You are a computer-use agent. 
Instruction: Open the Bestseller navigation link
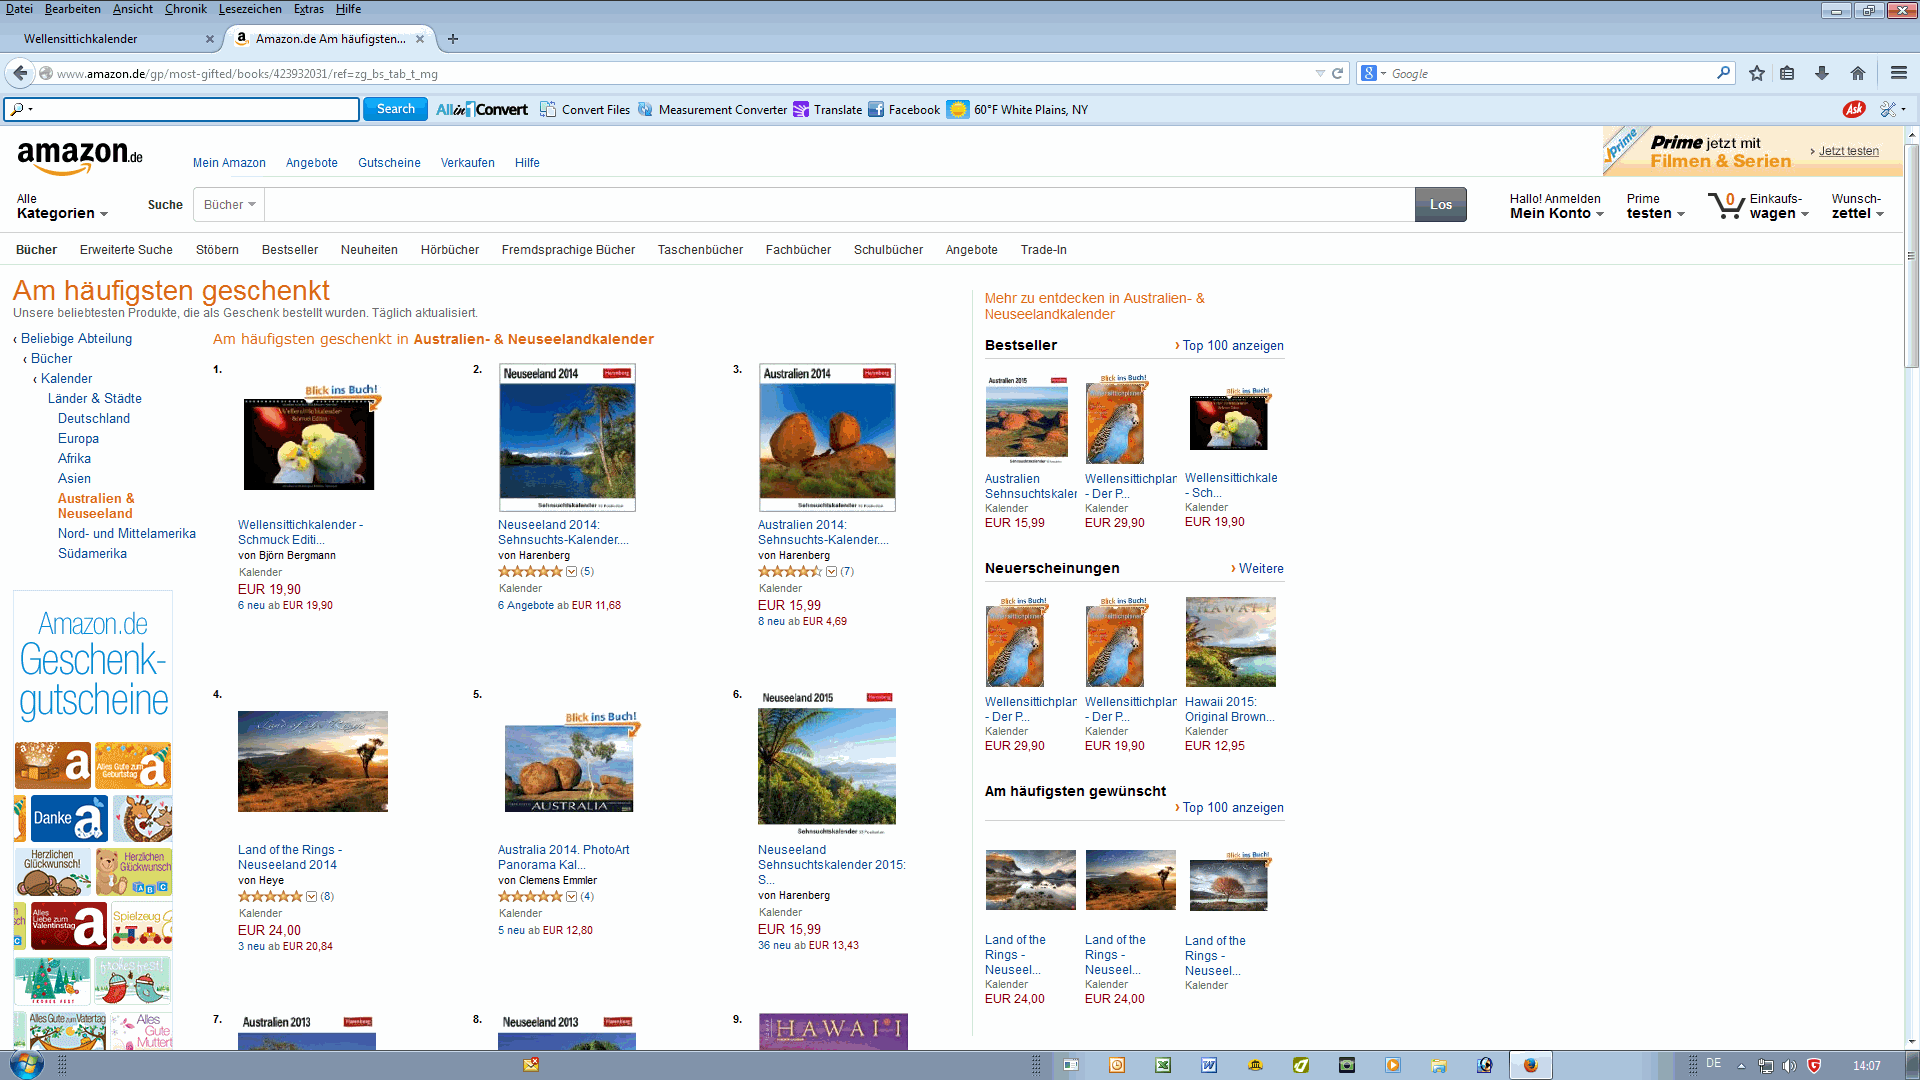tap(290, 250)
